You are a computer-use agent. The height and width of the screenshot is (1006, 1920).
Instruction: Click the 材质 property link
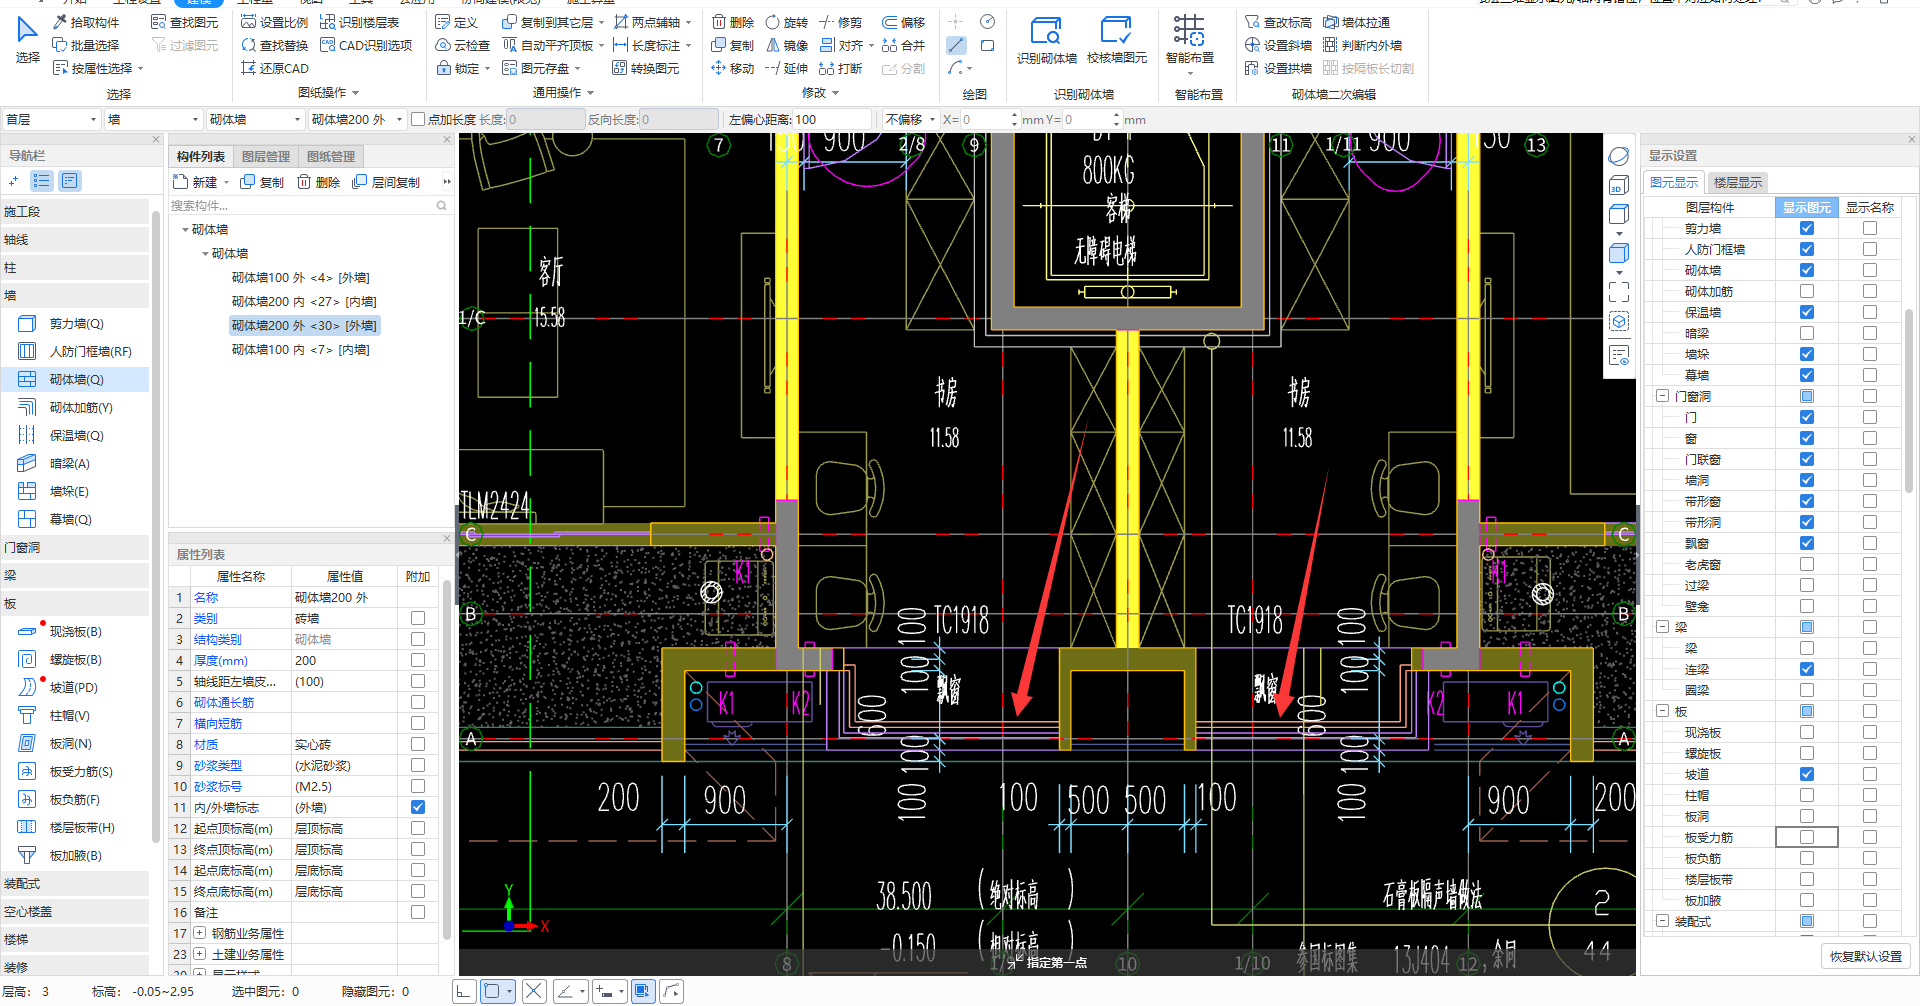tap(206, 744)
